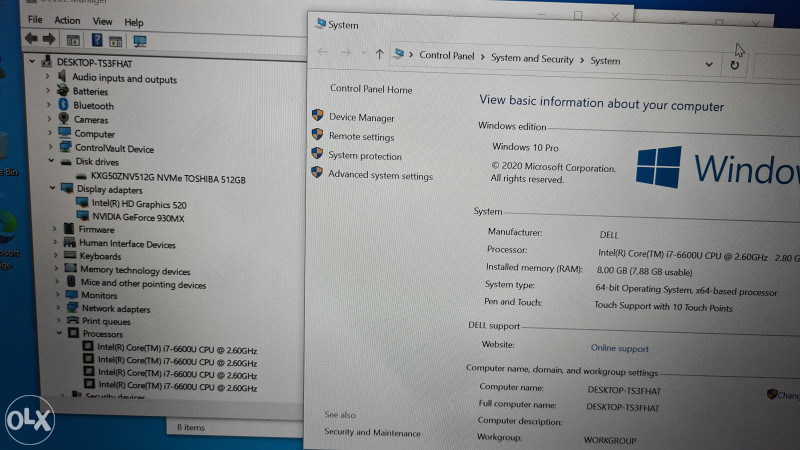Click the shield icon beside Advanced system settings

click(x=317, y=172)
